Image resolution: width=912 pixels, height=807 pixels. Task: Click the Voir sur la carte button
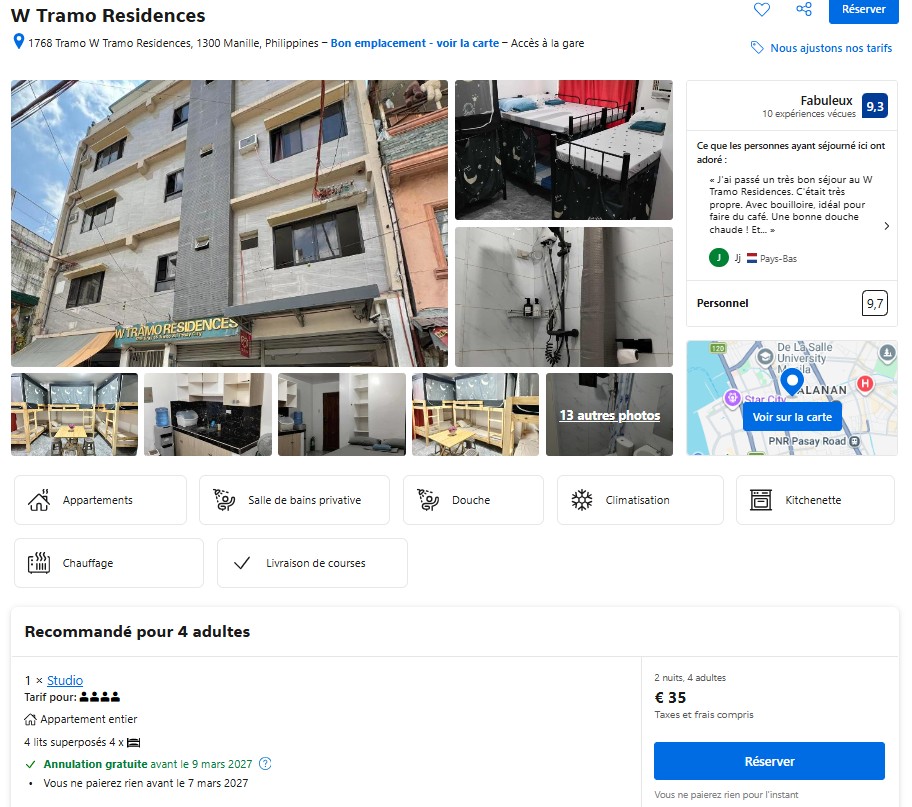click(792, 417)
